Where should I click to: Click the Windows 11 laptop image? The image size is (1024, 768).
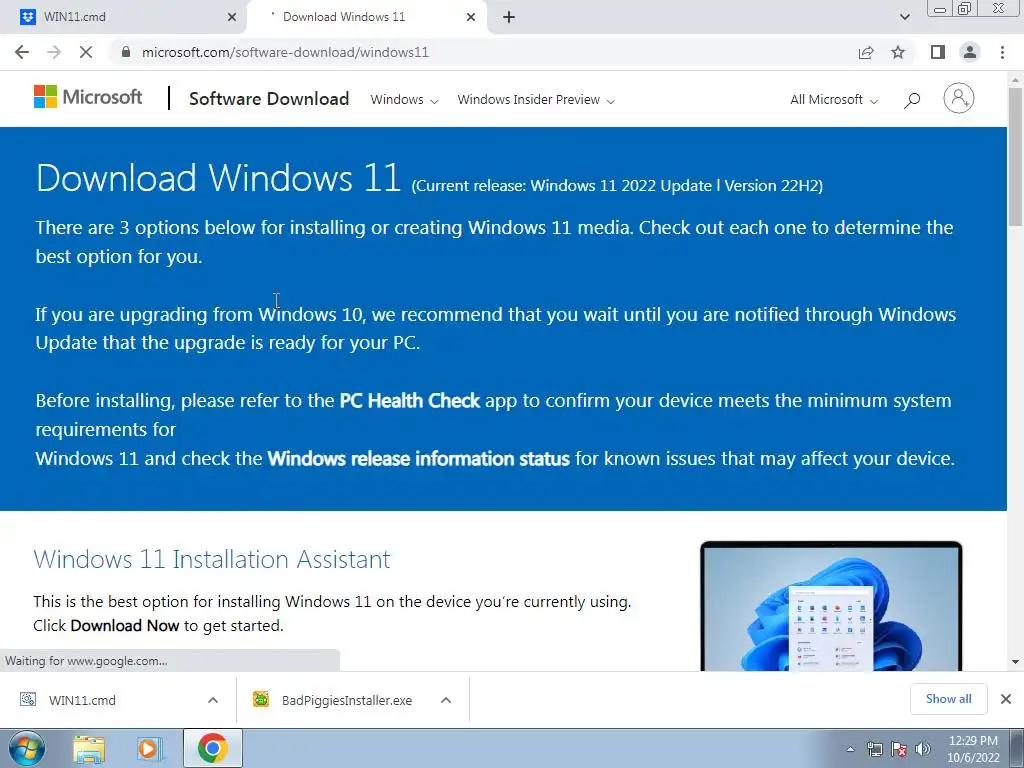point(831,606)
